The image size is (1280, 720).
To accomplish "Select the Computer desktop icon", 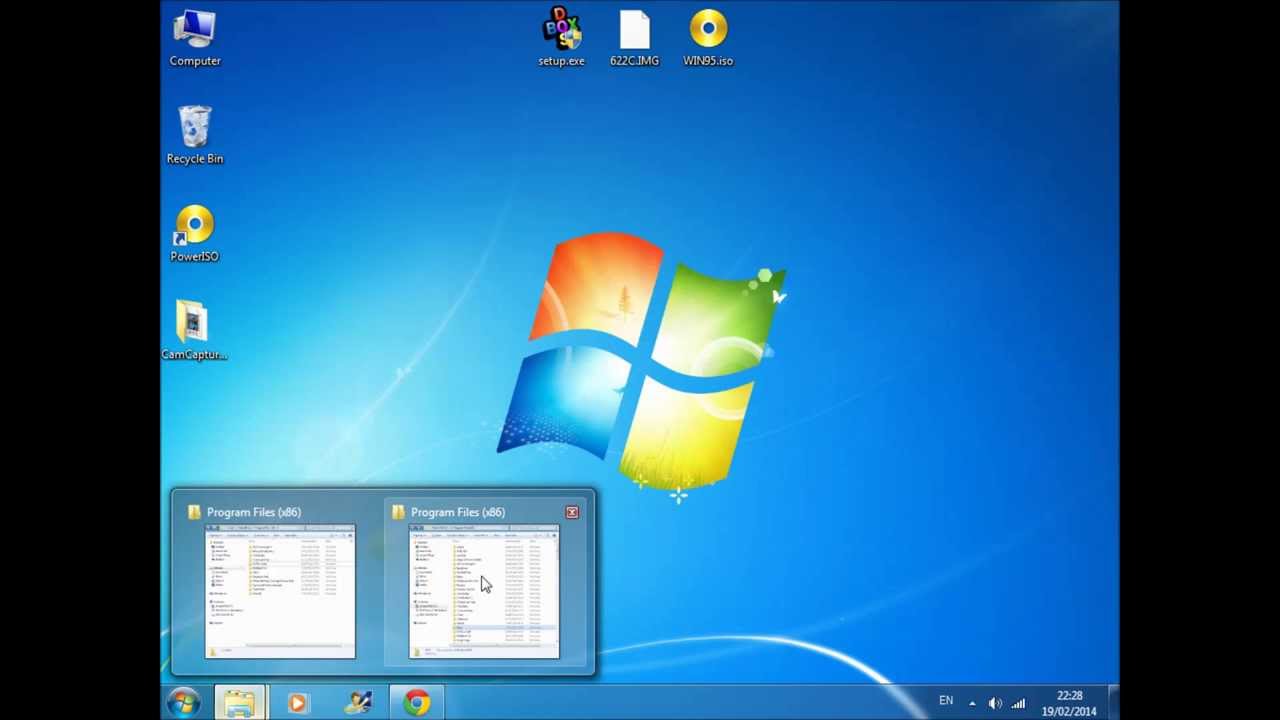I will point(195,38).
